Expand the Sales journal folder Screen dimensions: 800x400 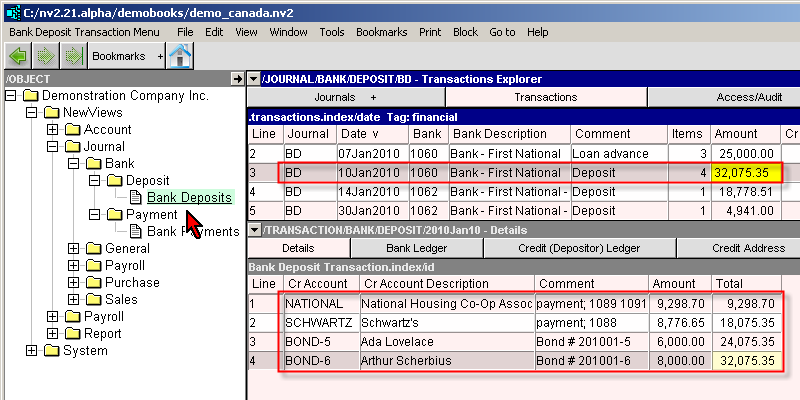(74, 300)
